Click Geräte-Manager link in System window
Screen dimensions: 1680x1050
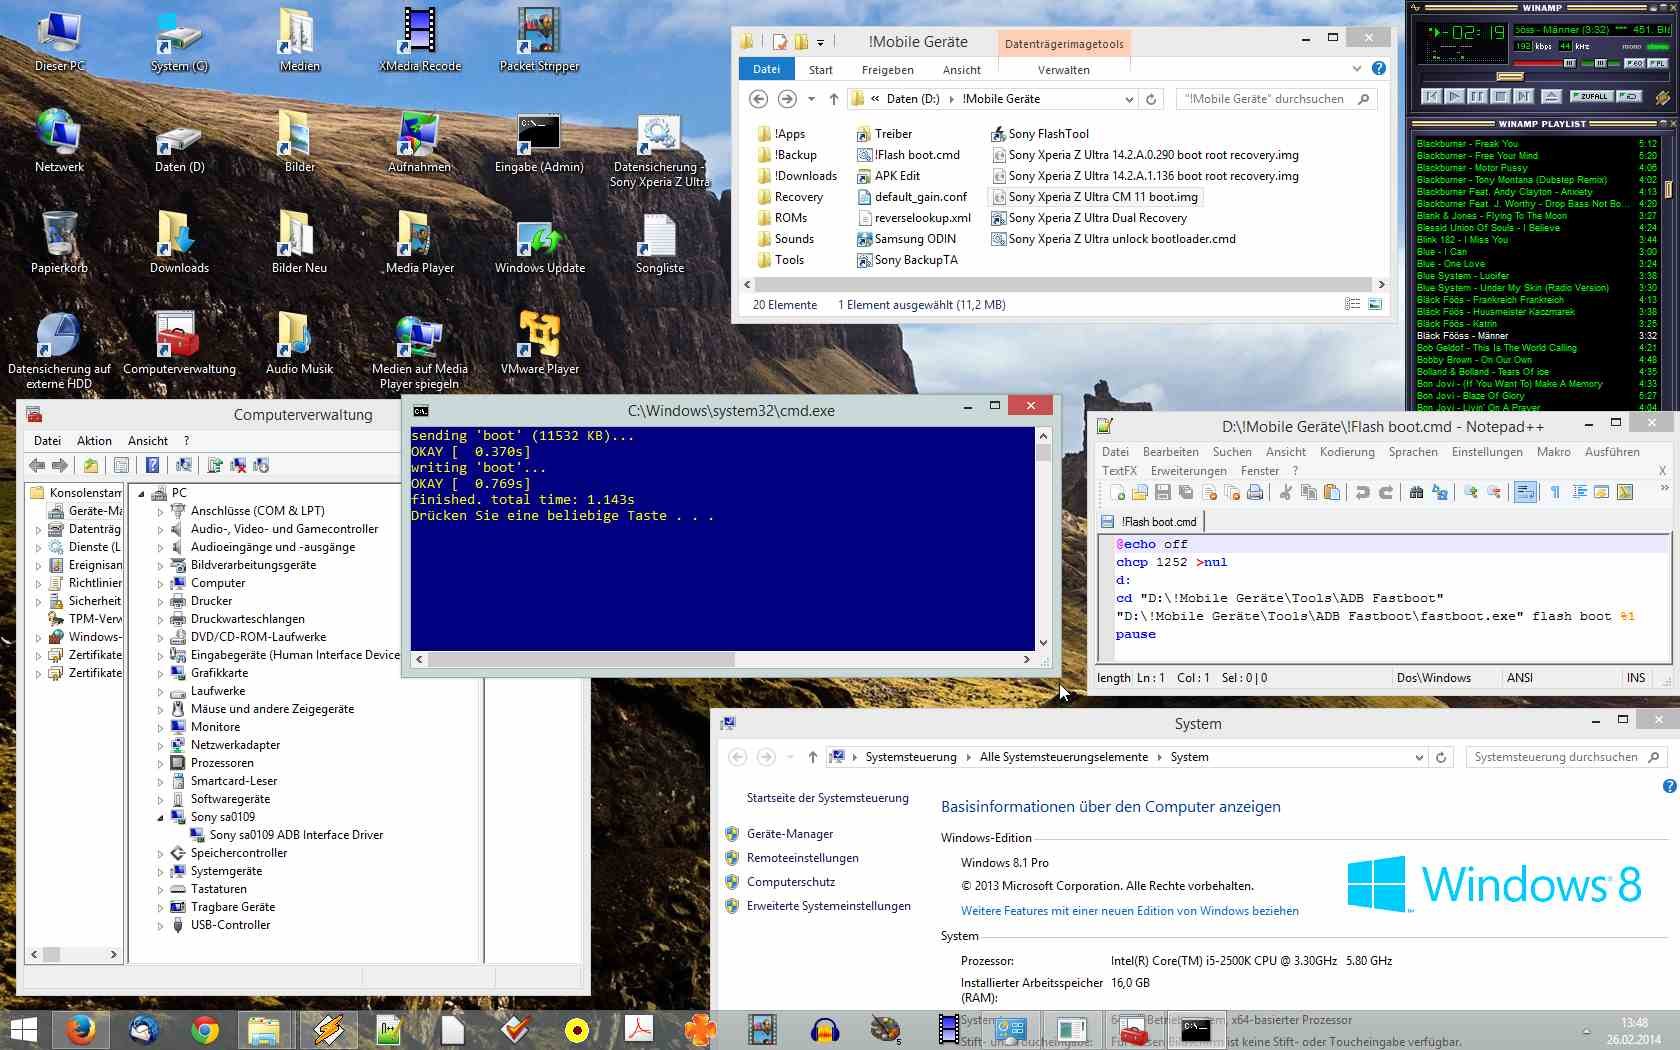point(790,834)
